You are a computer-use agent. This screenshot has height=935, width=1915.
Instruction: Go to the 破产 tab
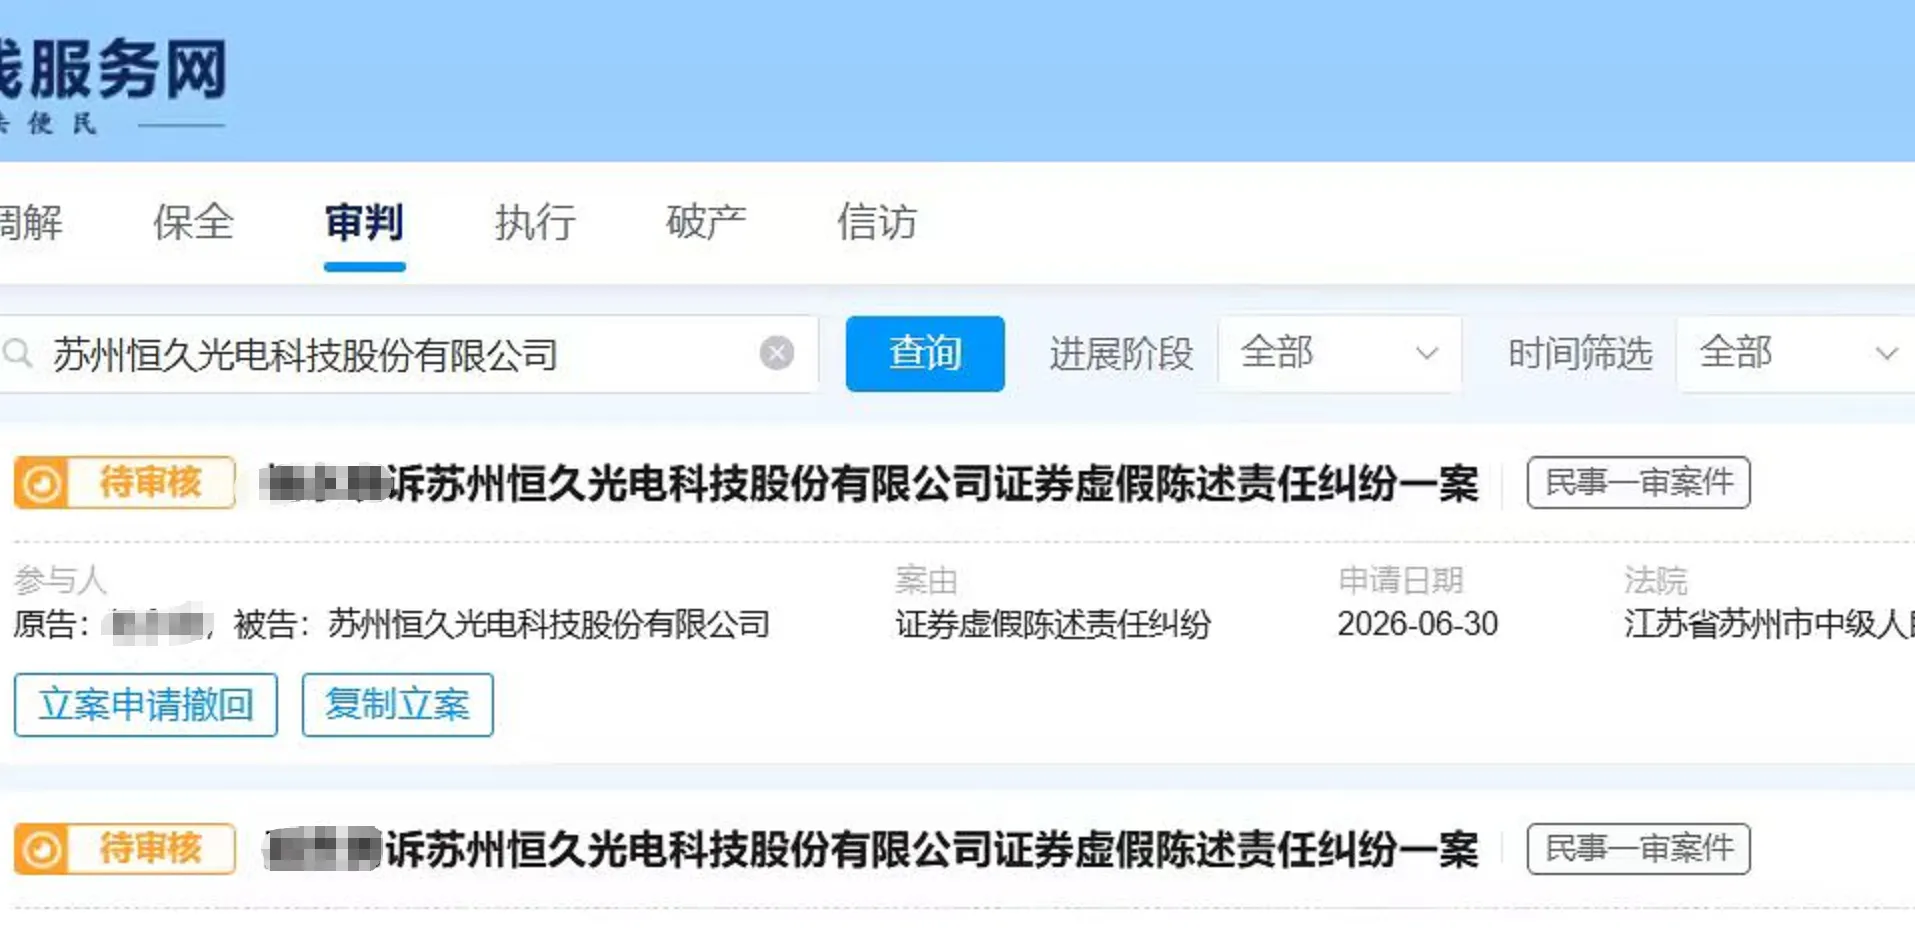(706, 222)
